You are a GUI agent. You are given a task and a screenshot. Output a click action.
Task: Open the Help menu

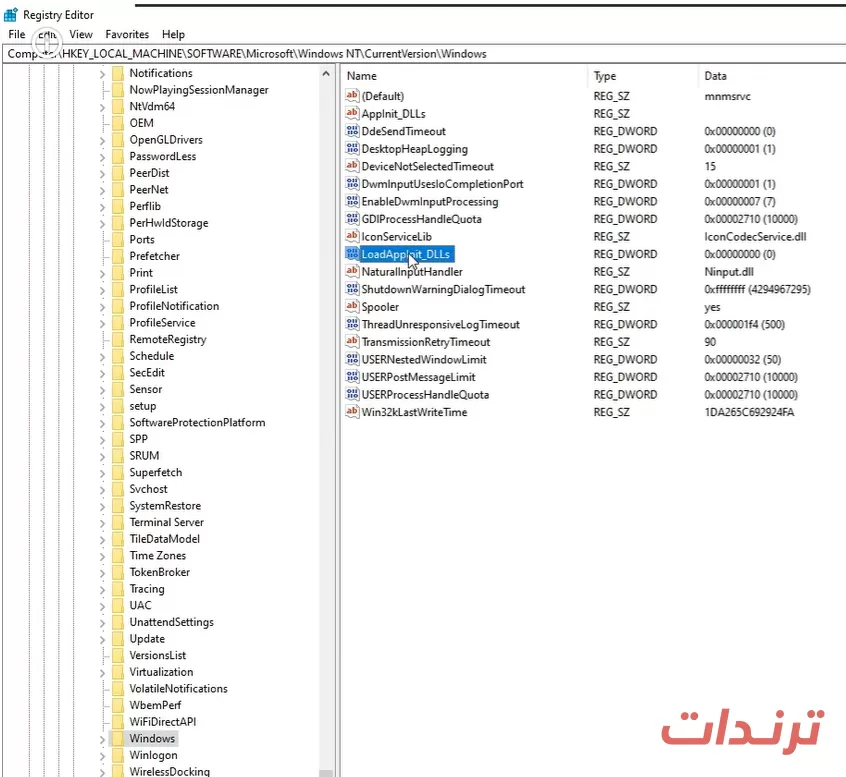173,34
